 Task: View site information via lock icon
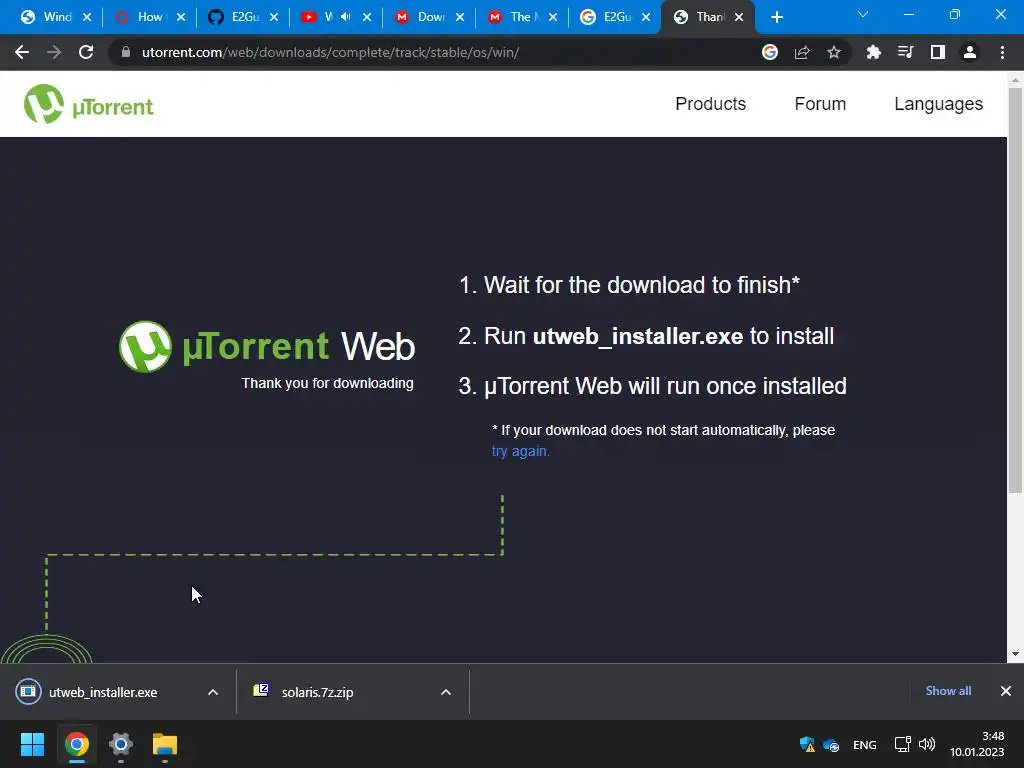(x=126, y=52)
